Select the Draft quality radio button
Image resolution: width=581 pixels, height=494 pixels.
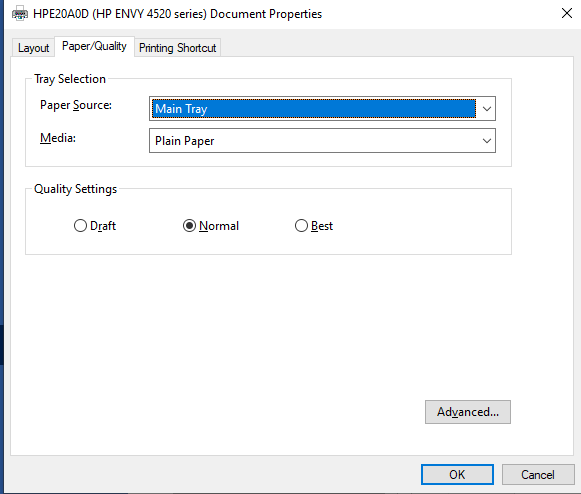coord(80,226)
